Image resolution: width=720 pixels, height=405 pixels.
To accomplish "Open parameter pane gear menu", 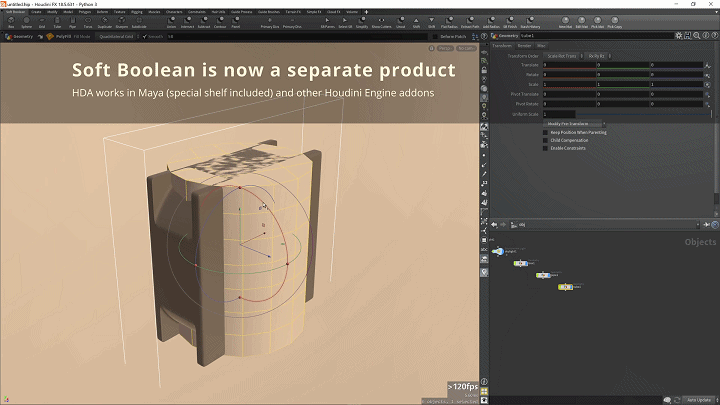I will point(679,35).
